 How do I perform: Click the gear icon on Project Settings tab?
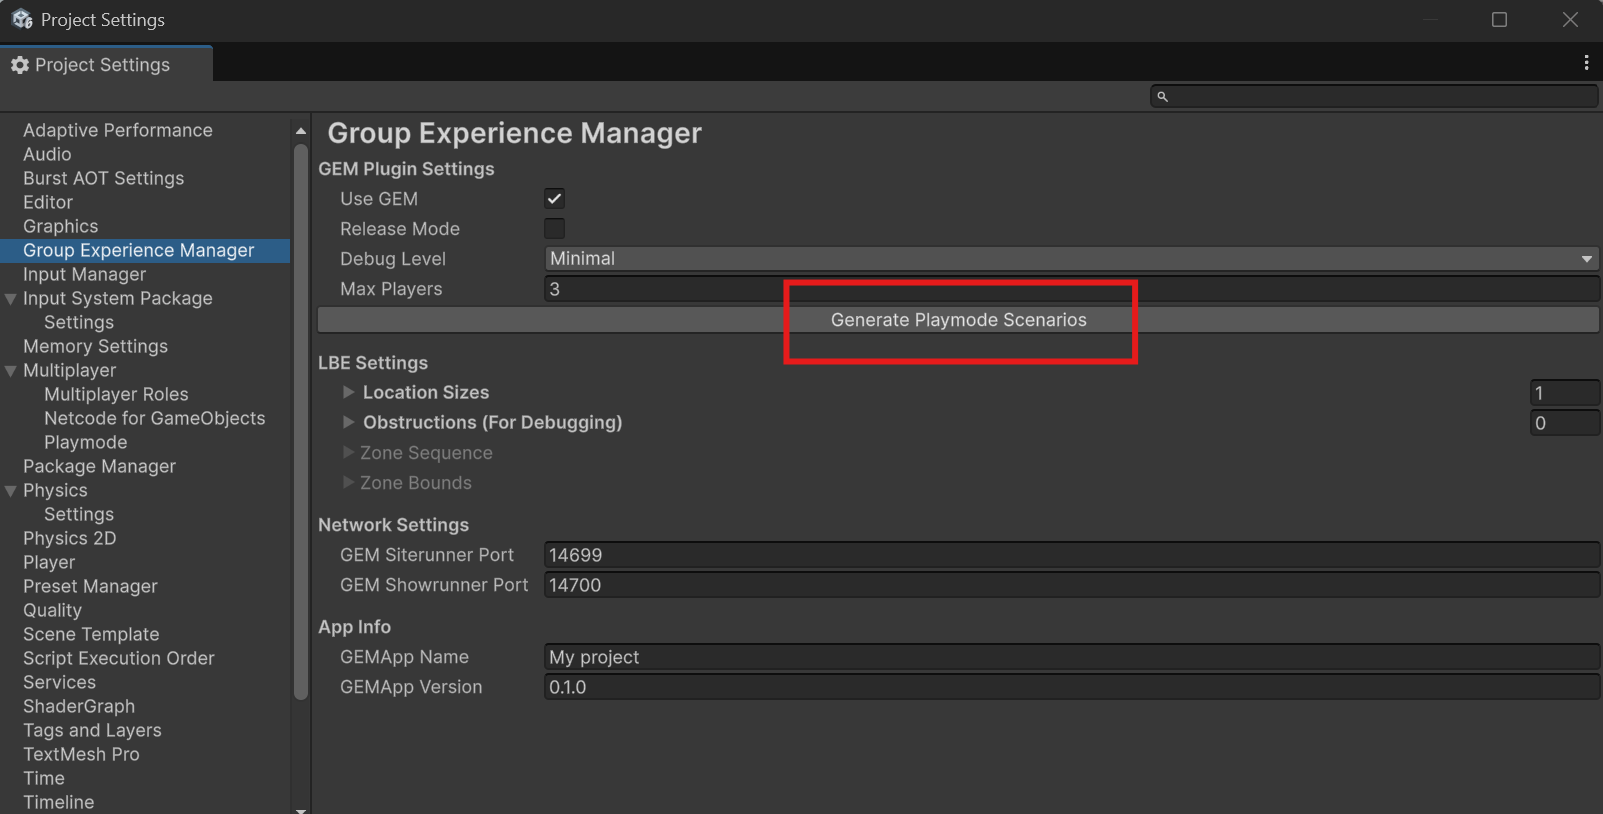pos(20,65)
